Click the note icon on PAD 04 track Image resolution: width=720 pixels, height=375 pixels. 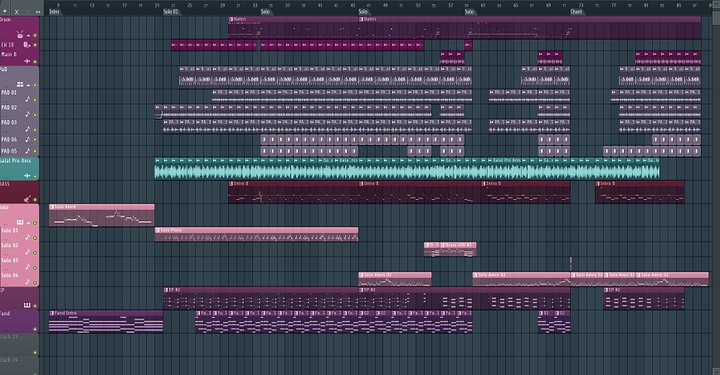coord(28,139)
